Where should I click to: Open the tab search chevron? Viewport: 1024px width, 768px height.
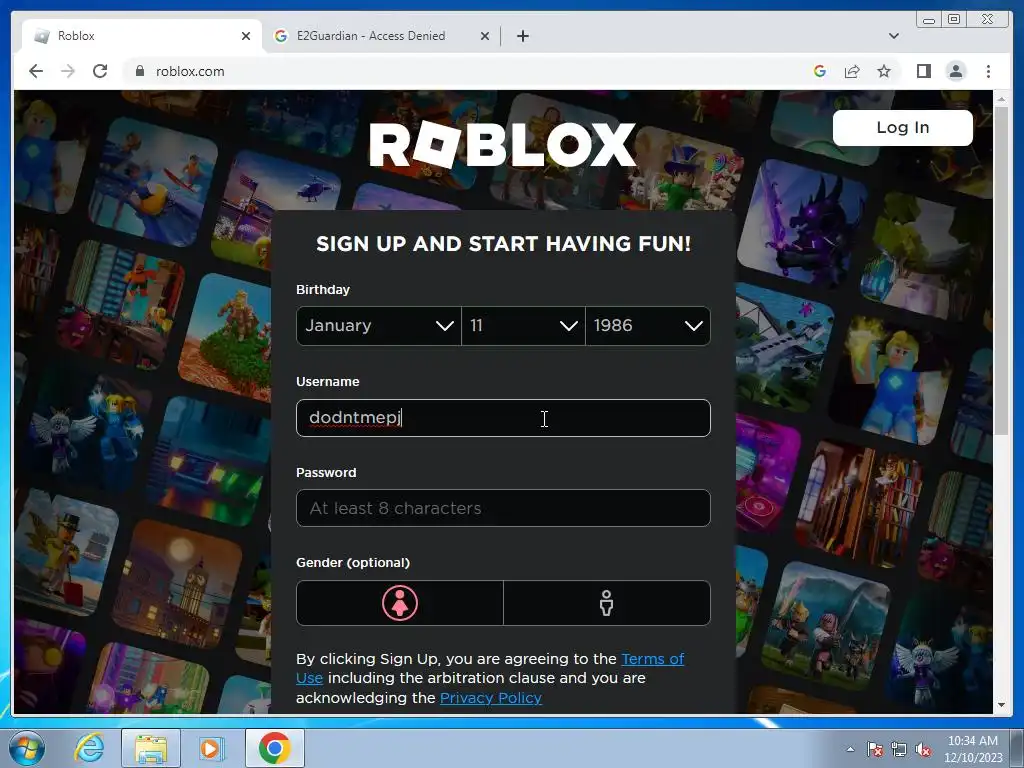tap(893, 36)
